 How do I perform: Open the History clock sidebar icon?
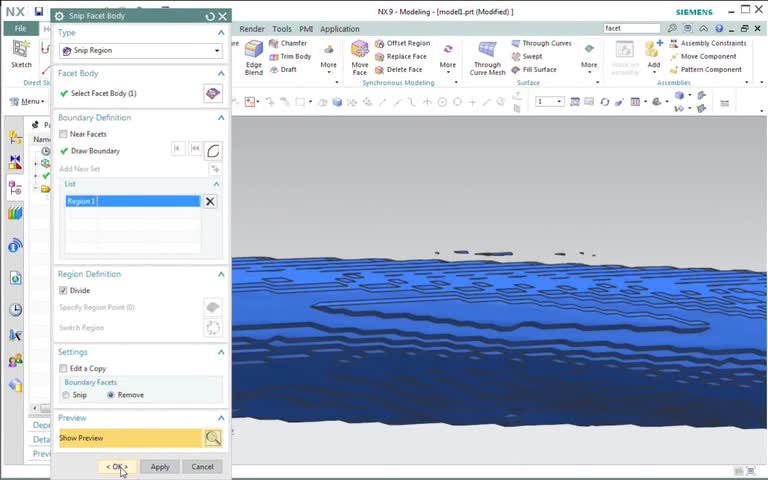[15, 310]
